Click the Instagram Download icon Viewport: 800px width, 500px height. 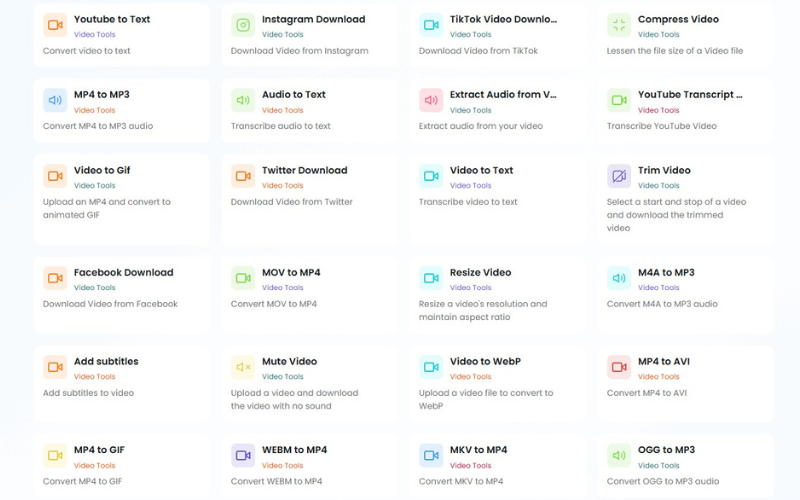(243, 25)
